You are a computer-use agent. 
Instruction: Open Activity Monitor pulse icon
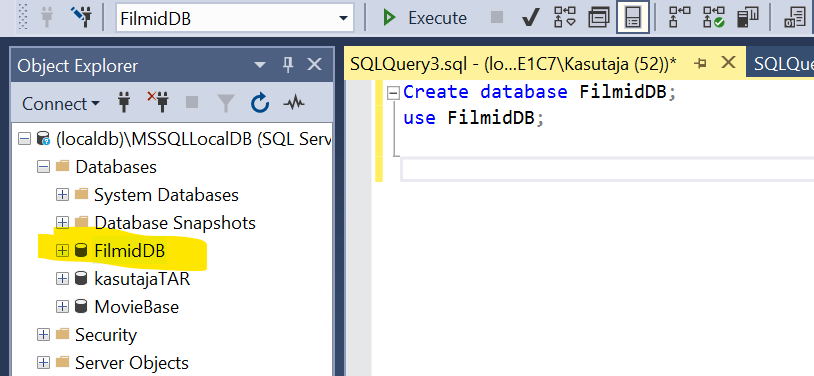click(294, 103)
